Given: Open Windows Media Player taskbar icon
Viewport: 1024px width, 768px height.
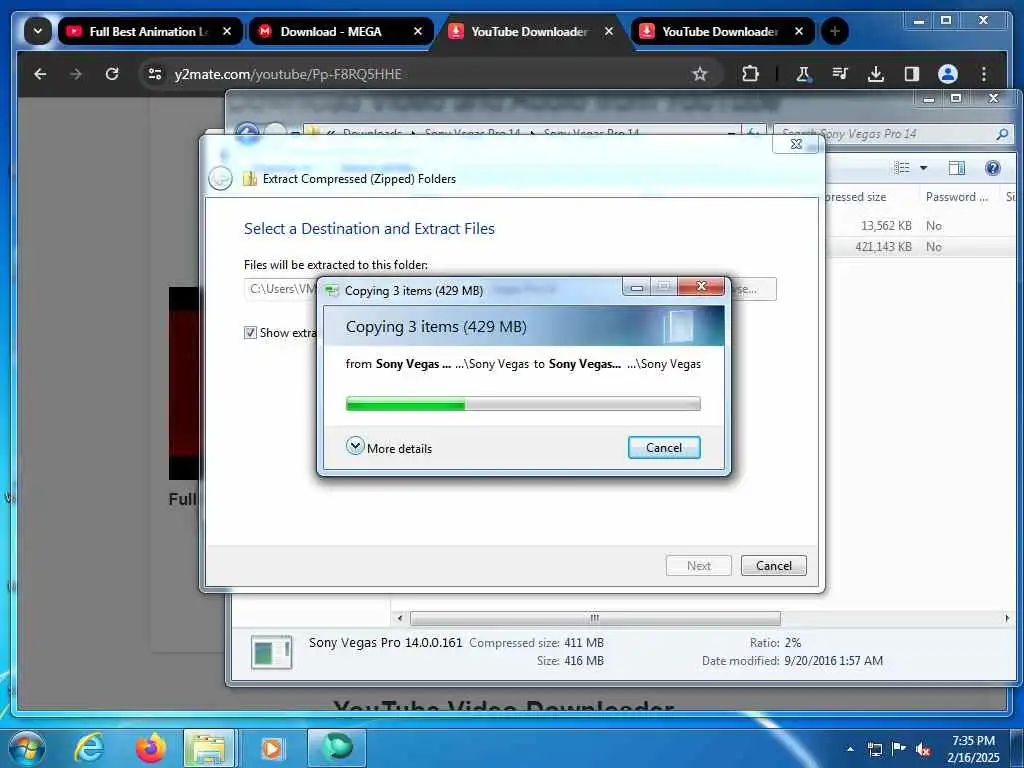Looking at the screenshot, I should pyautogui.click(x=271, y=748).
